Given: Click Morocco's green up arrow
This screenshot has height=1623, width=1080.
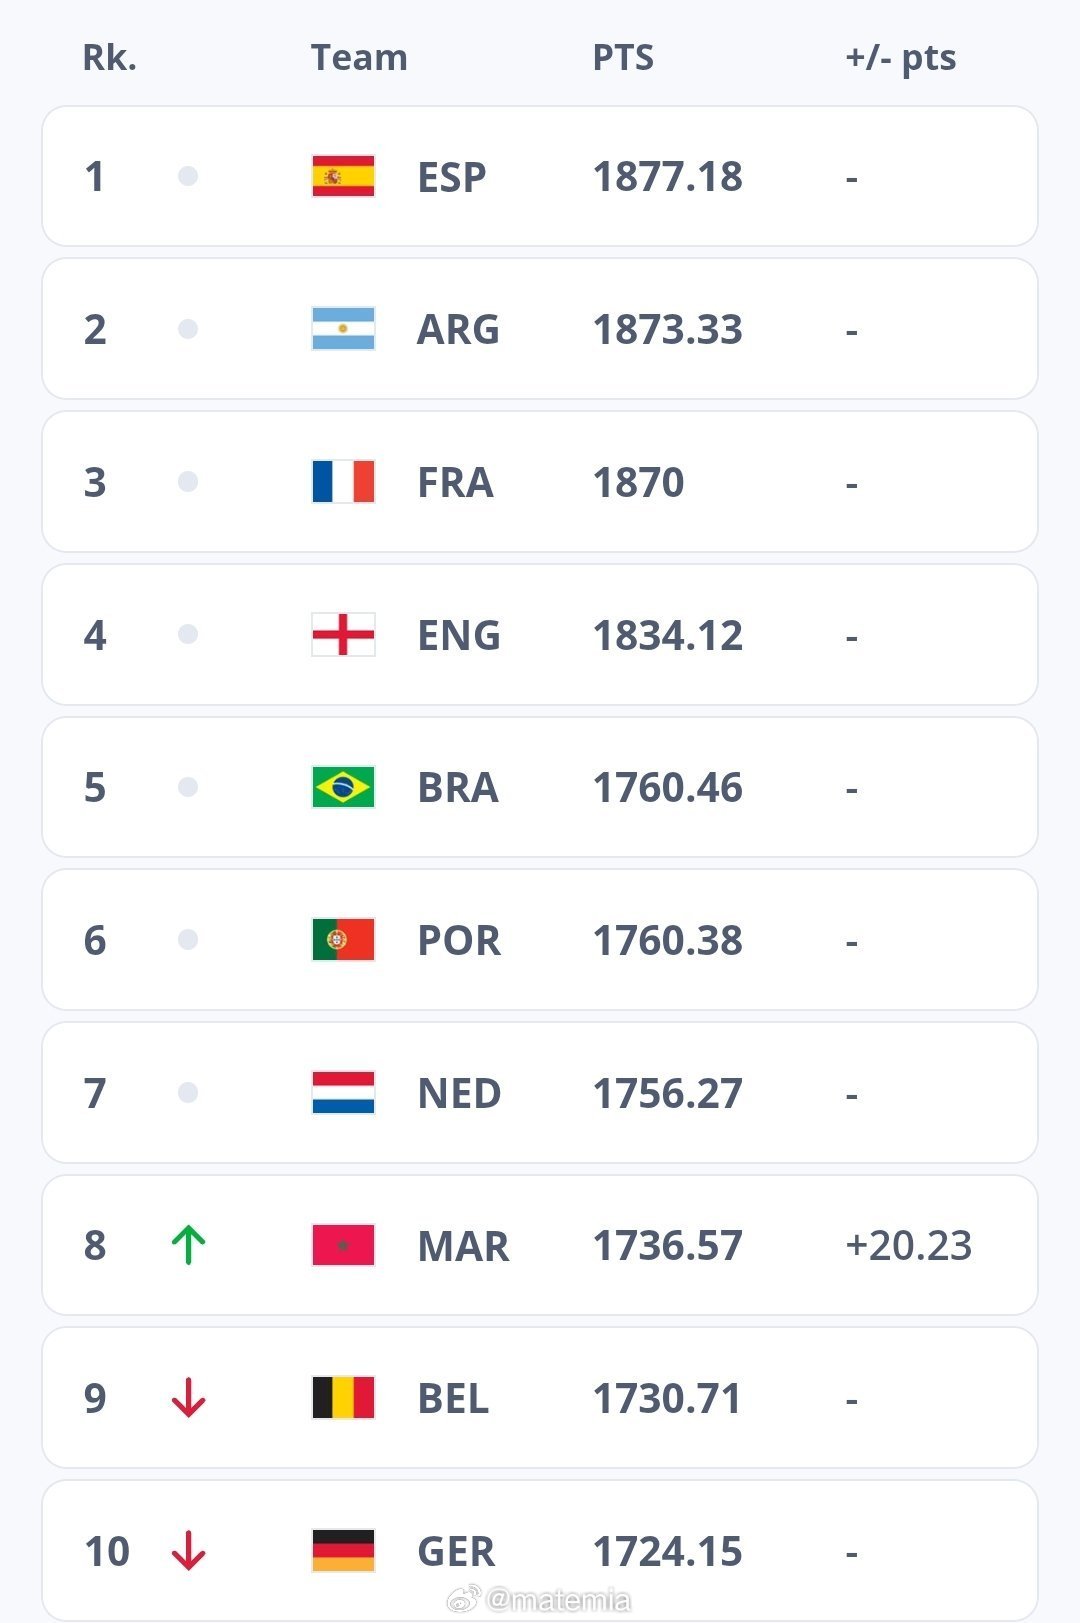Looking at the screenshot, I should click(188, 1245).
